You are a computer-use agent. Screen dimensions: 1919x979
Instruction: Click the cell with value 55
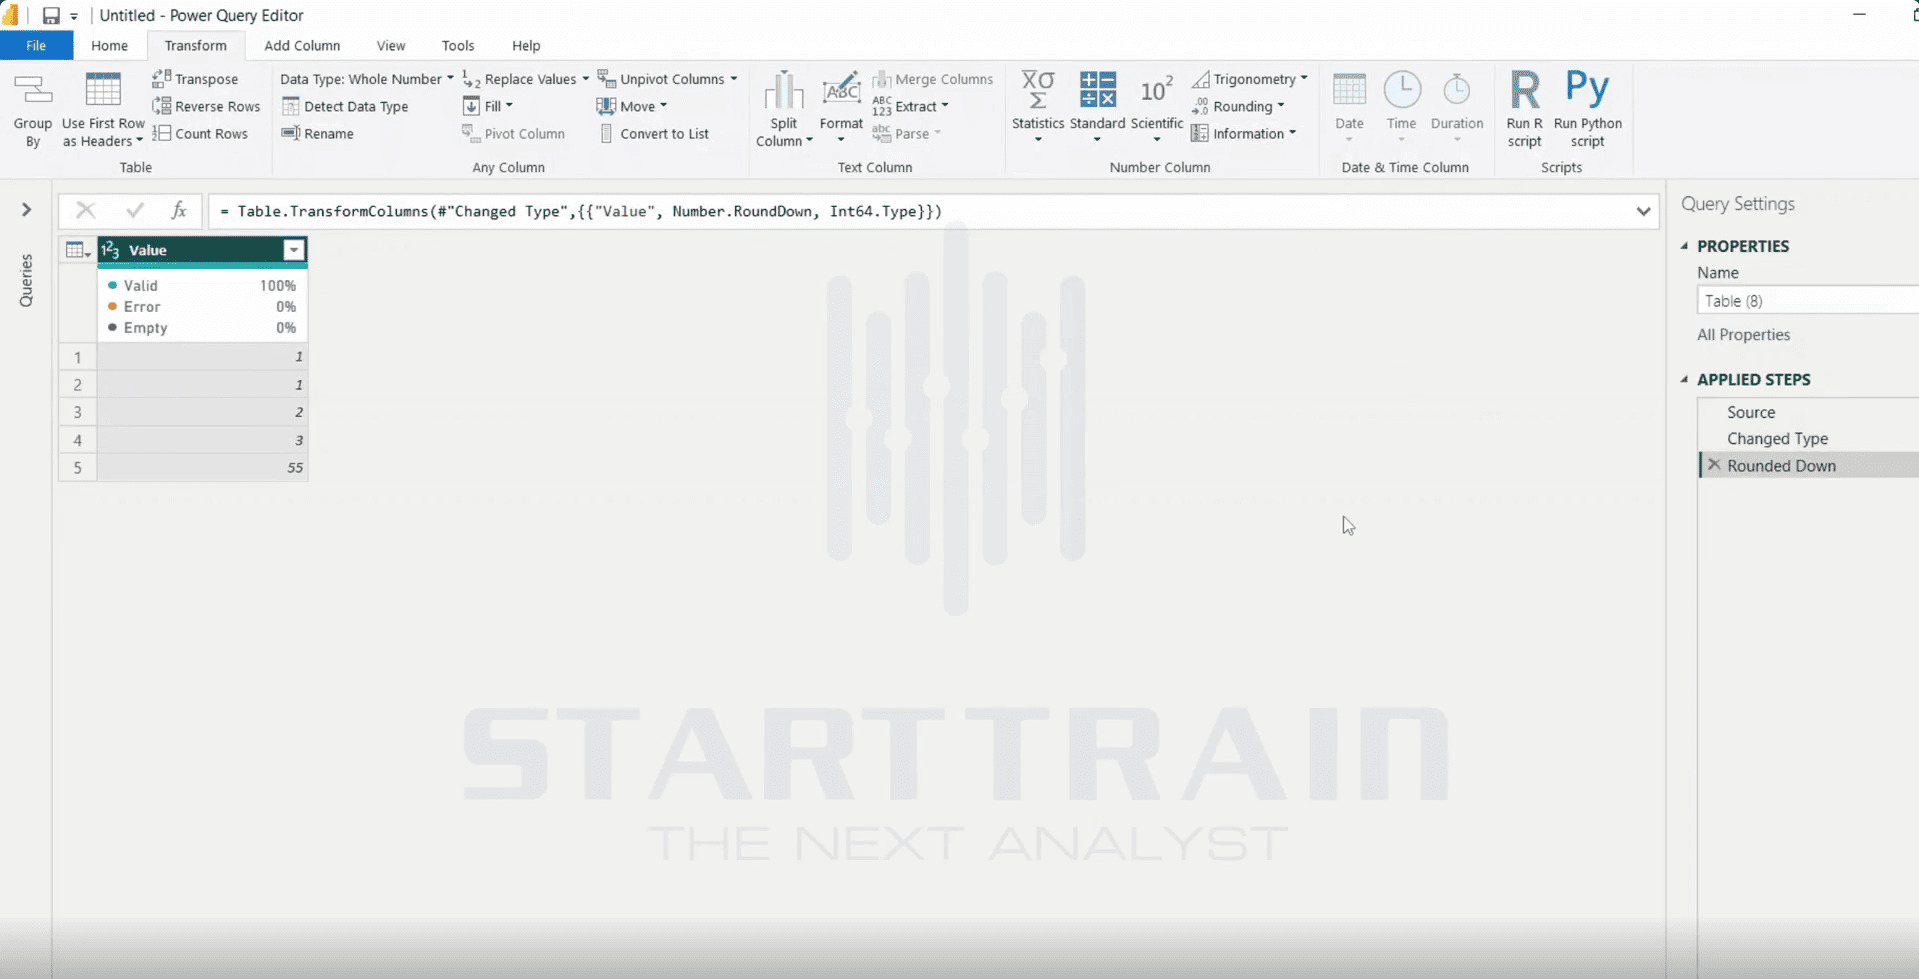click(x=202, y=467)
